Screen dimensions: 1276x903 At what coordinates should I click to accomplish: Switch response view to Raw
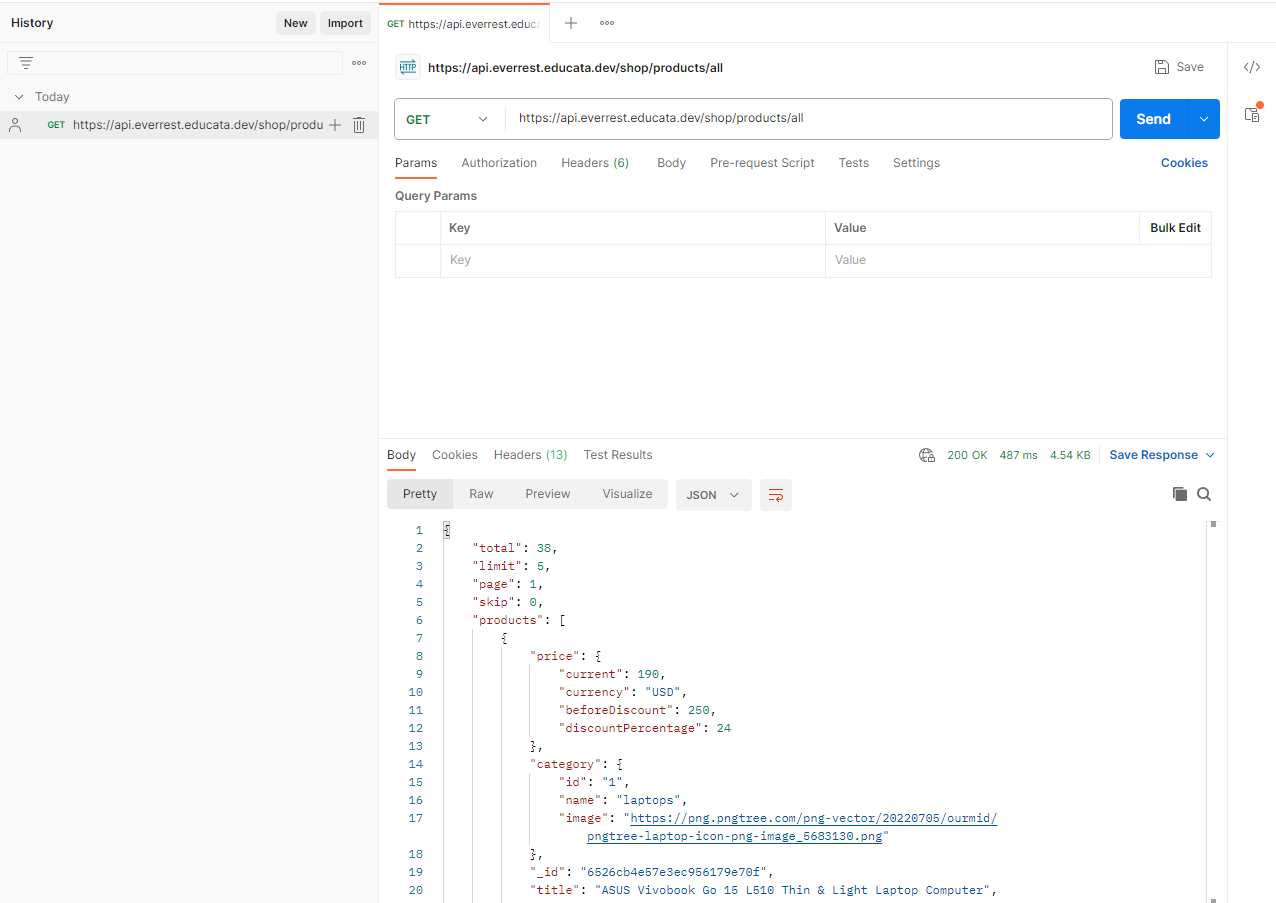[481, 494]
